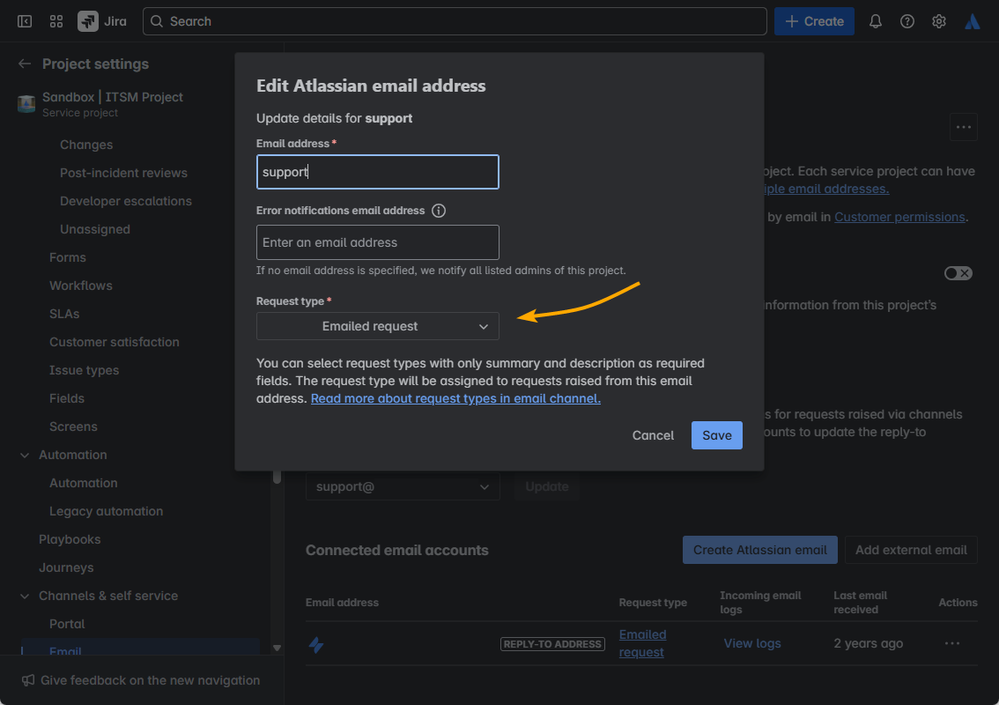Go back using the Project settings arrow
999x705 pixels.
coord(25,64)
